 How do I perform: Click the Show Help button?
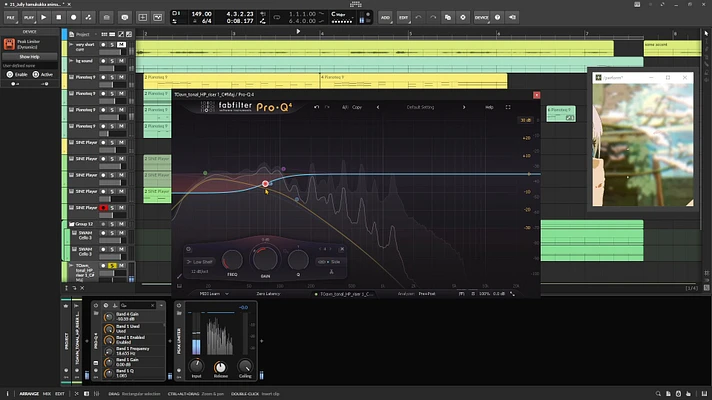[30, 57]
